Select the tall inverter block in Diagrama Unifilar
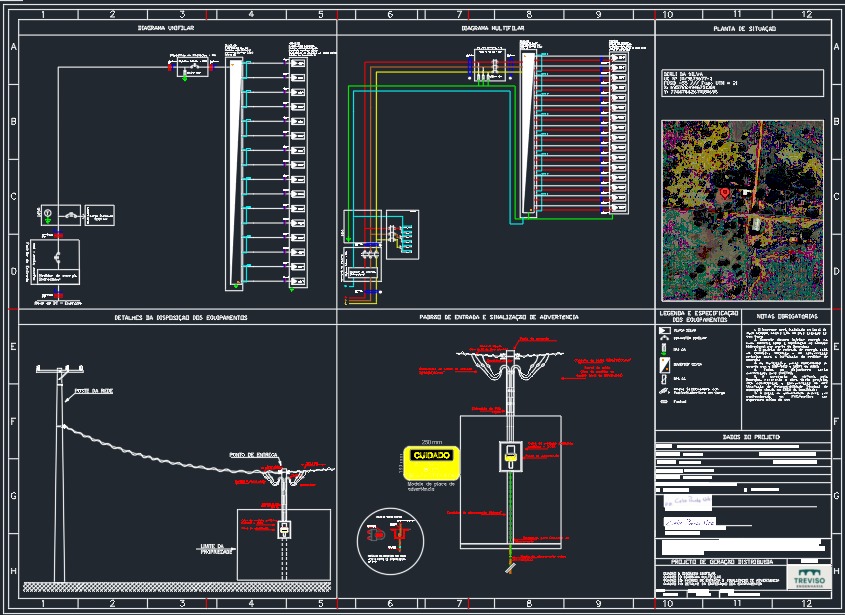845x615 pixels. [x=234, y=175]
